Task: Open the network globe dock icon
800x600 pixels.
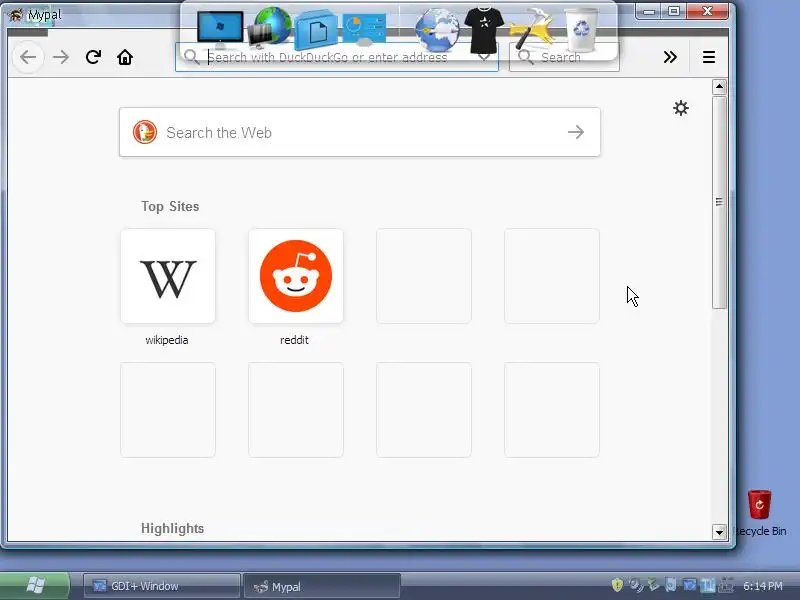Action: click(270, 27)
